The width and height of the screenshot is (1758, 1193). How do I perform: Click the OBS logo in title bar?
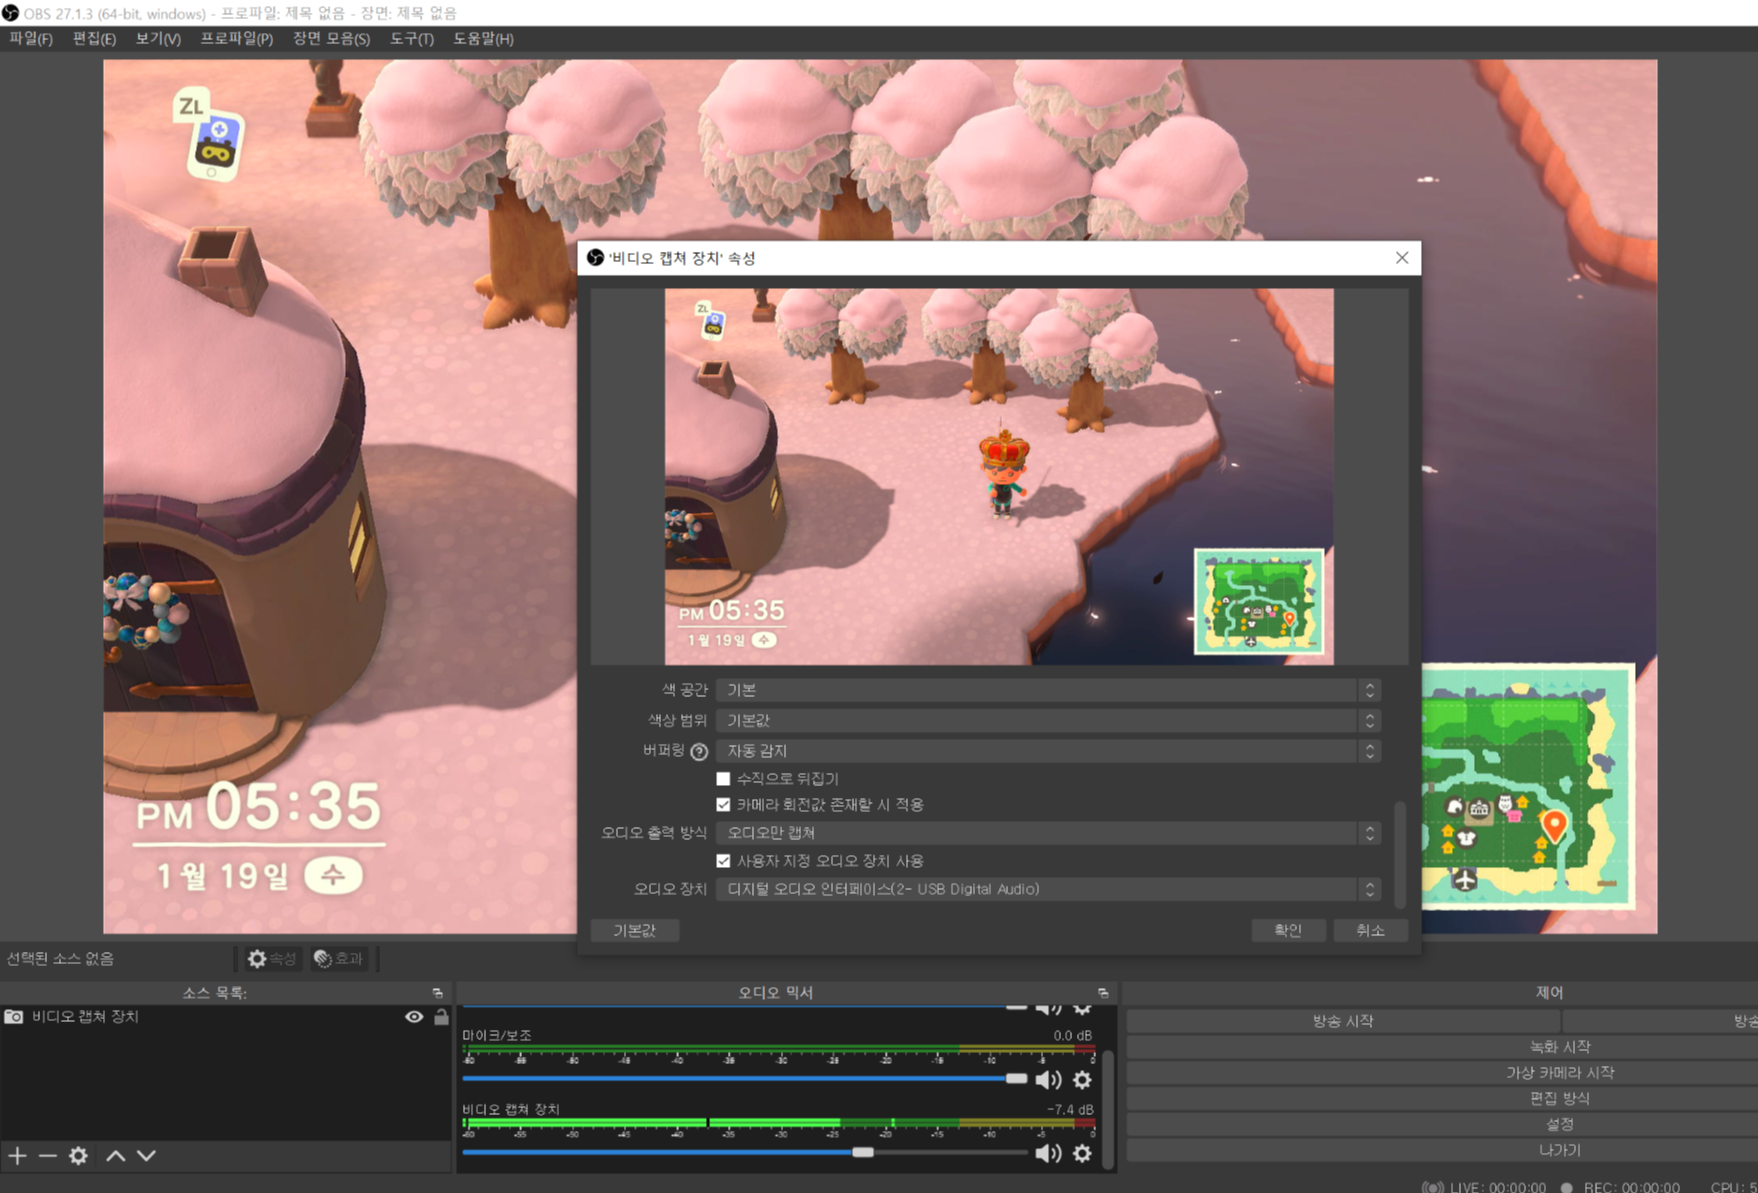[10, 13]
